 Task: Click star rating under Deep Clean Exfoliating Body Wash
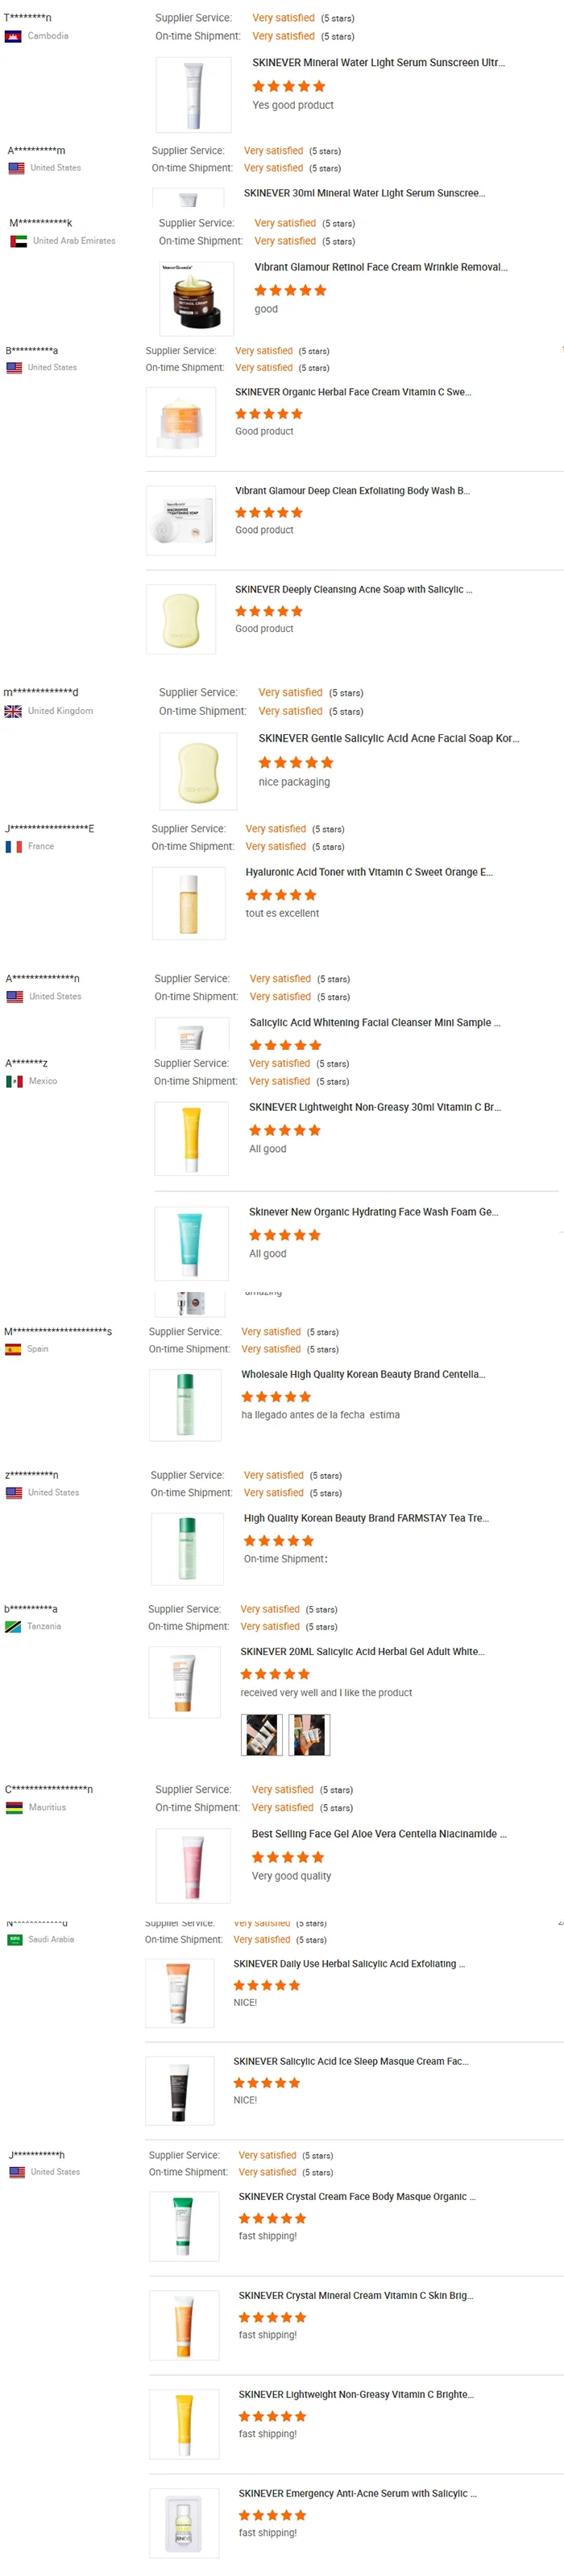268,512
